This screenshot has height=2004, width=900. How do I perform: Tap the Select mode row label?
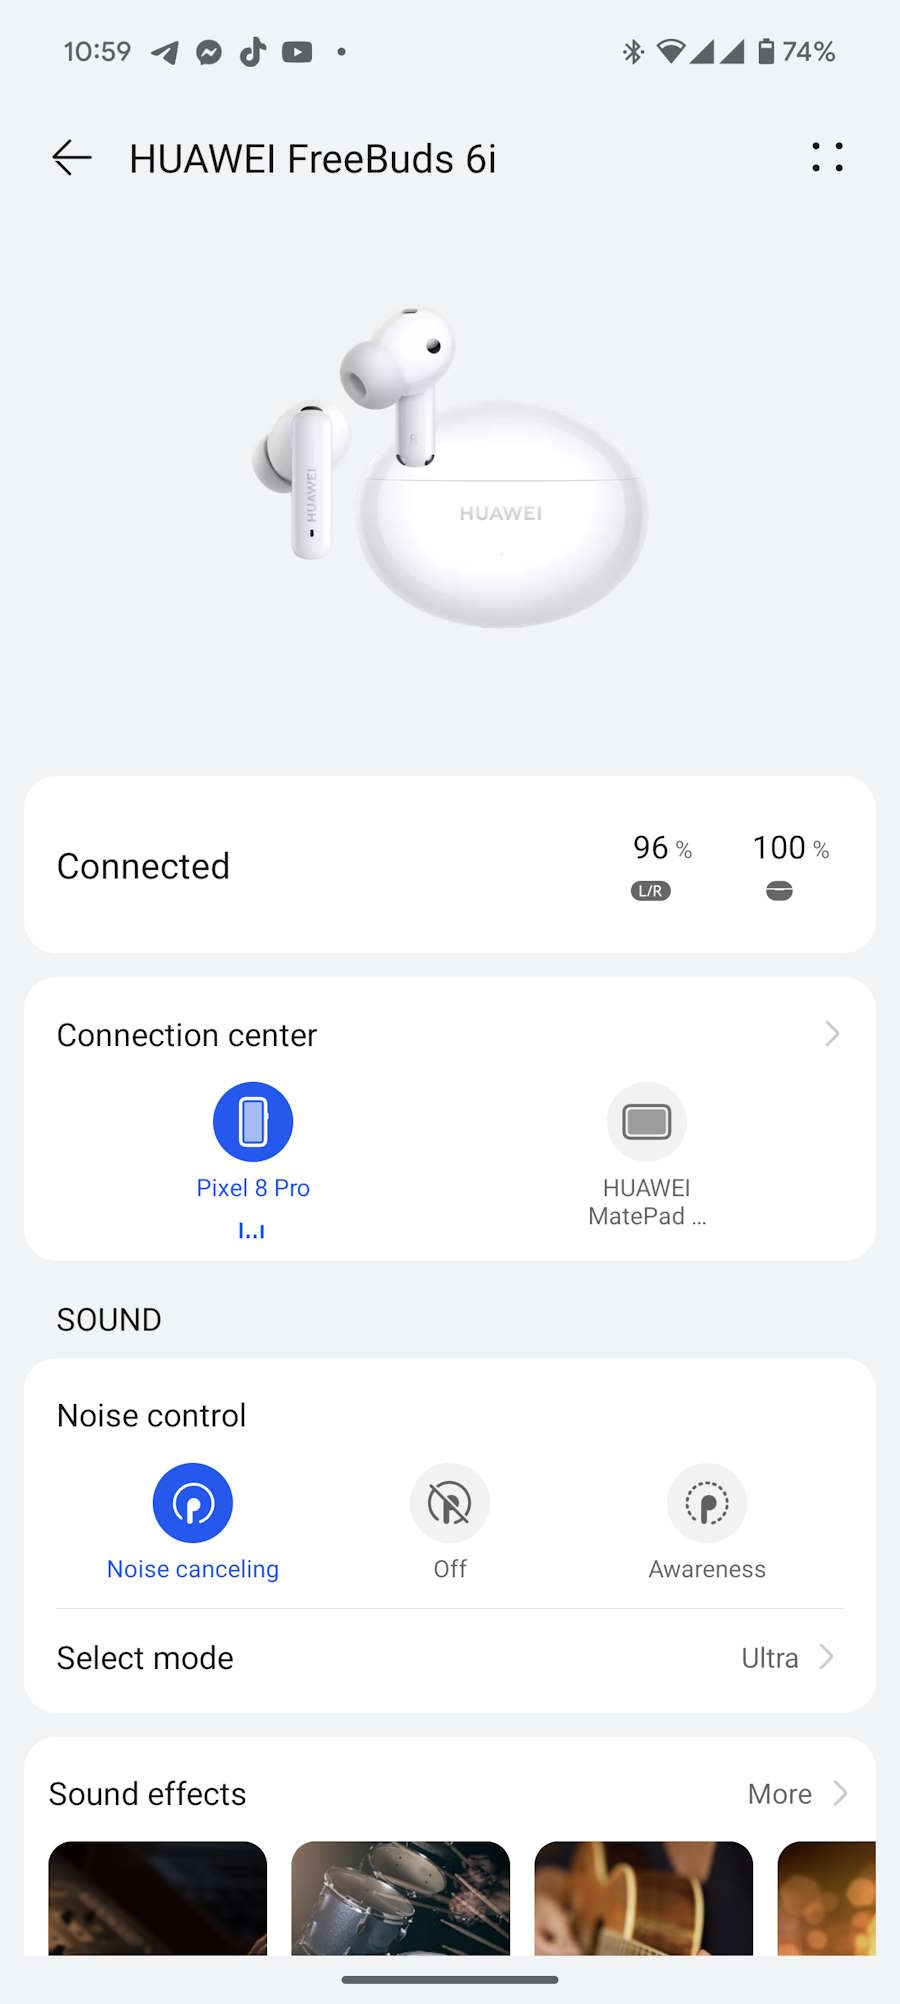coord(146,1658)
